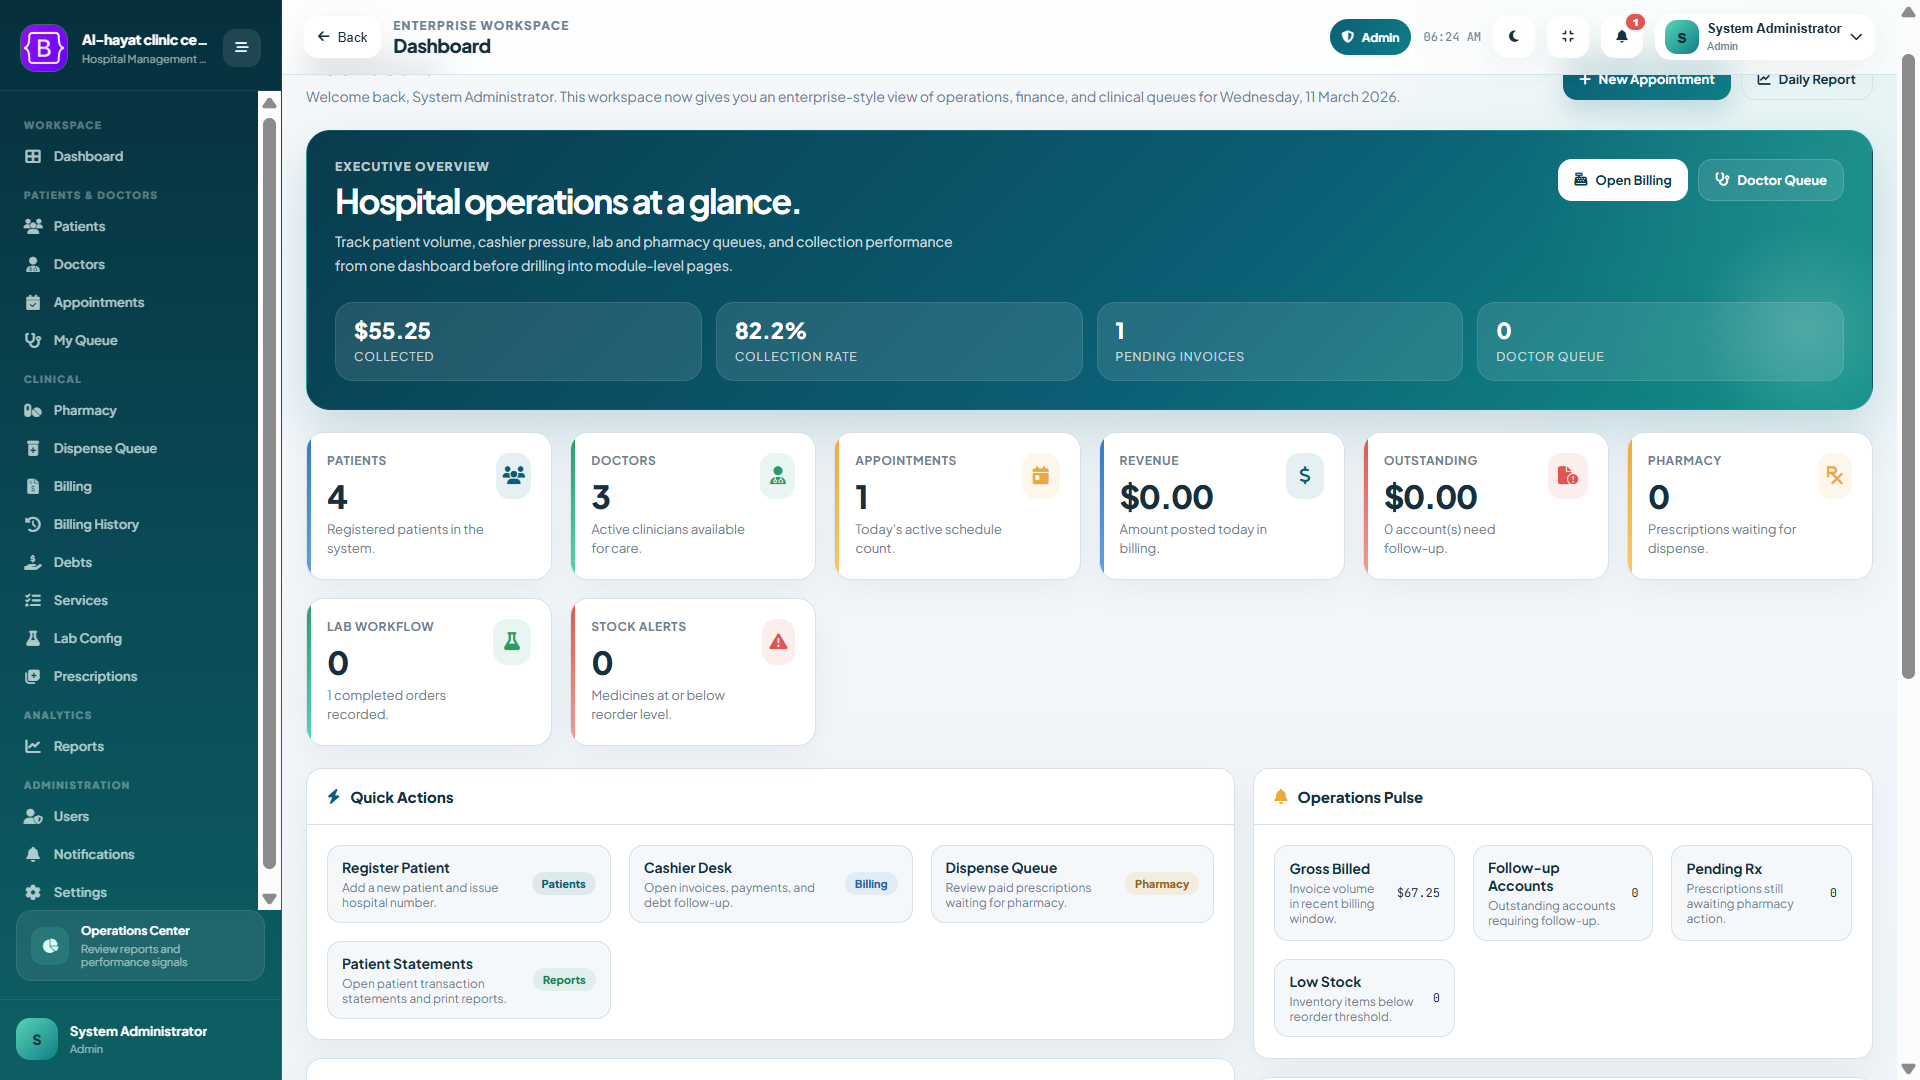Toggle fullscreen view mode
1920x1080 pixels.
[1568, 36]
